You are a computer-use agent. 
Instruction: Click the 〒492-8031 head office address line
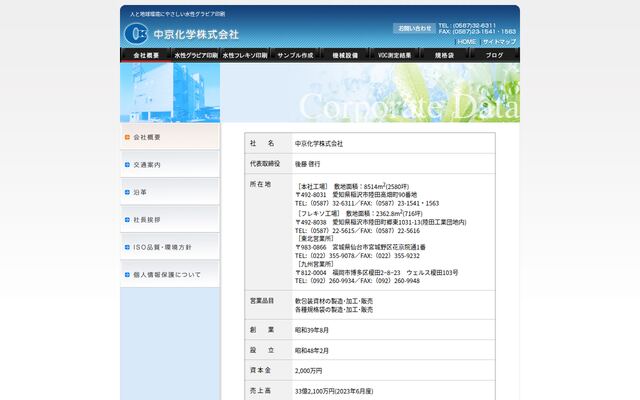[x=356, y=195]
